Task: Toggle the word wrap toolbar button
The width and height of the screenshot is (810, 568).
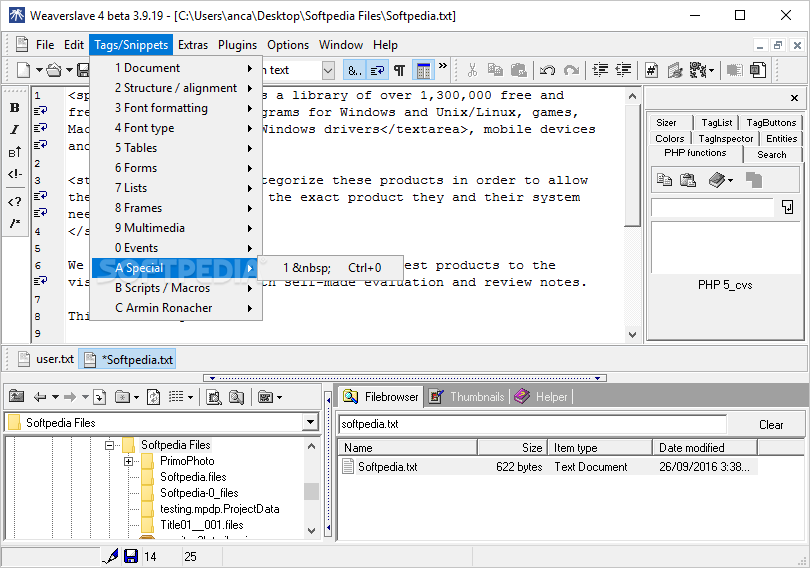Action: (x=377, y=70)
